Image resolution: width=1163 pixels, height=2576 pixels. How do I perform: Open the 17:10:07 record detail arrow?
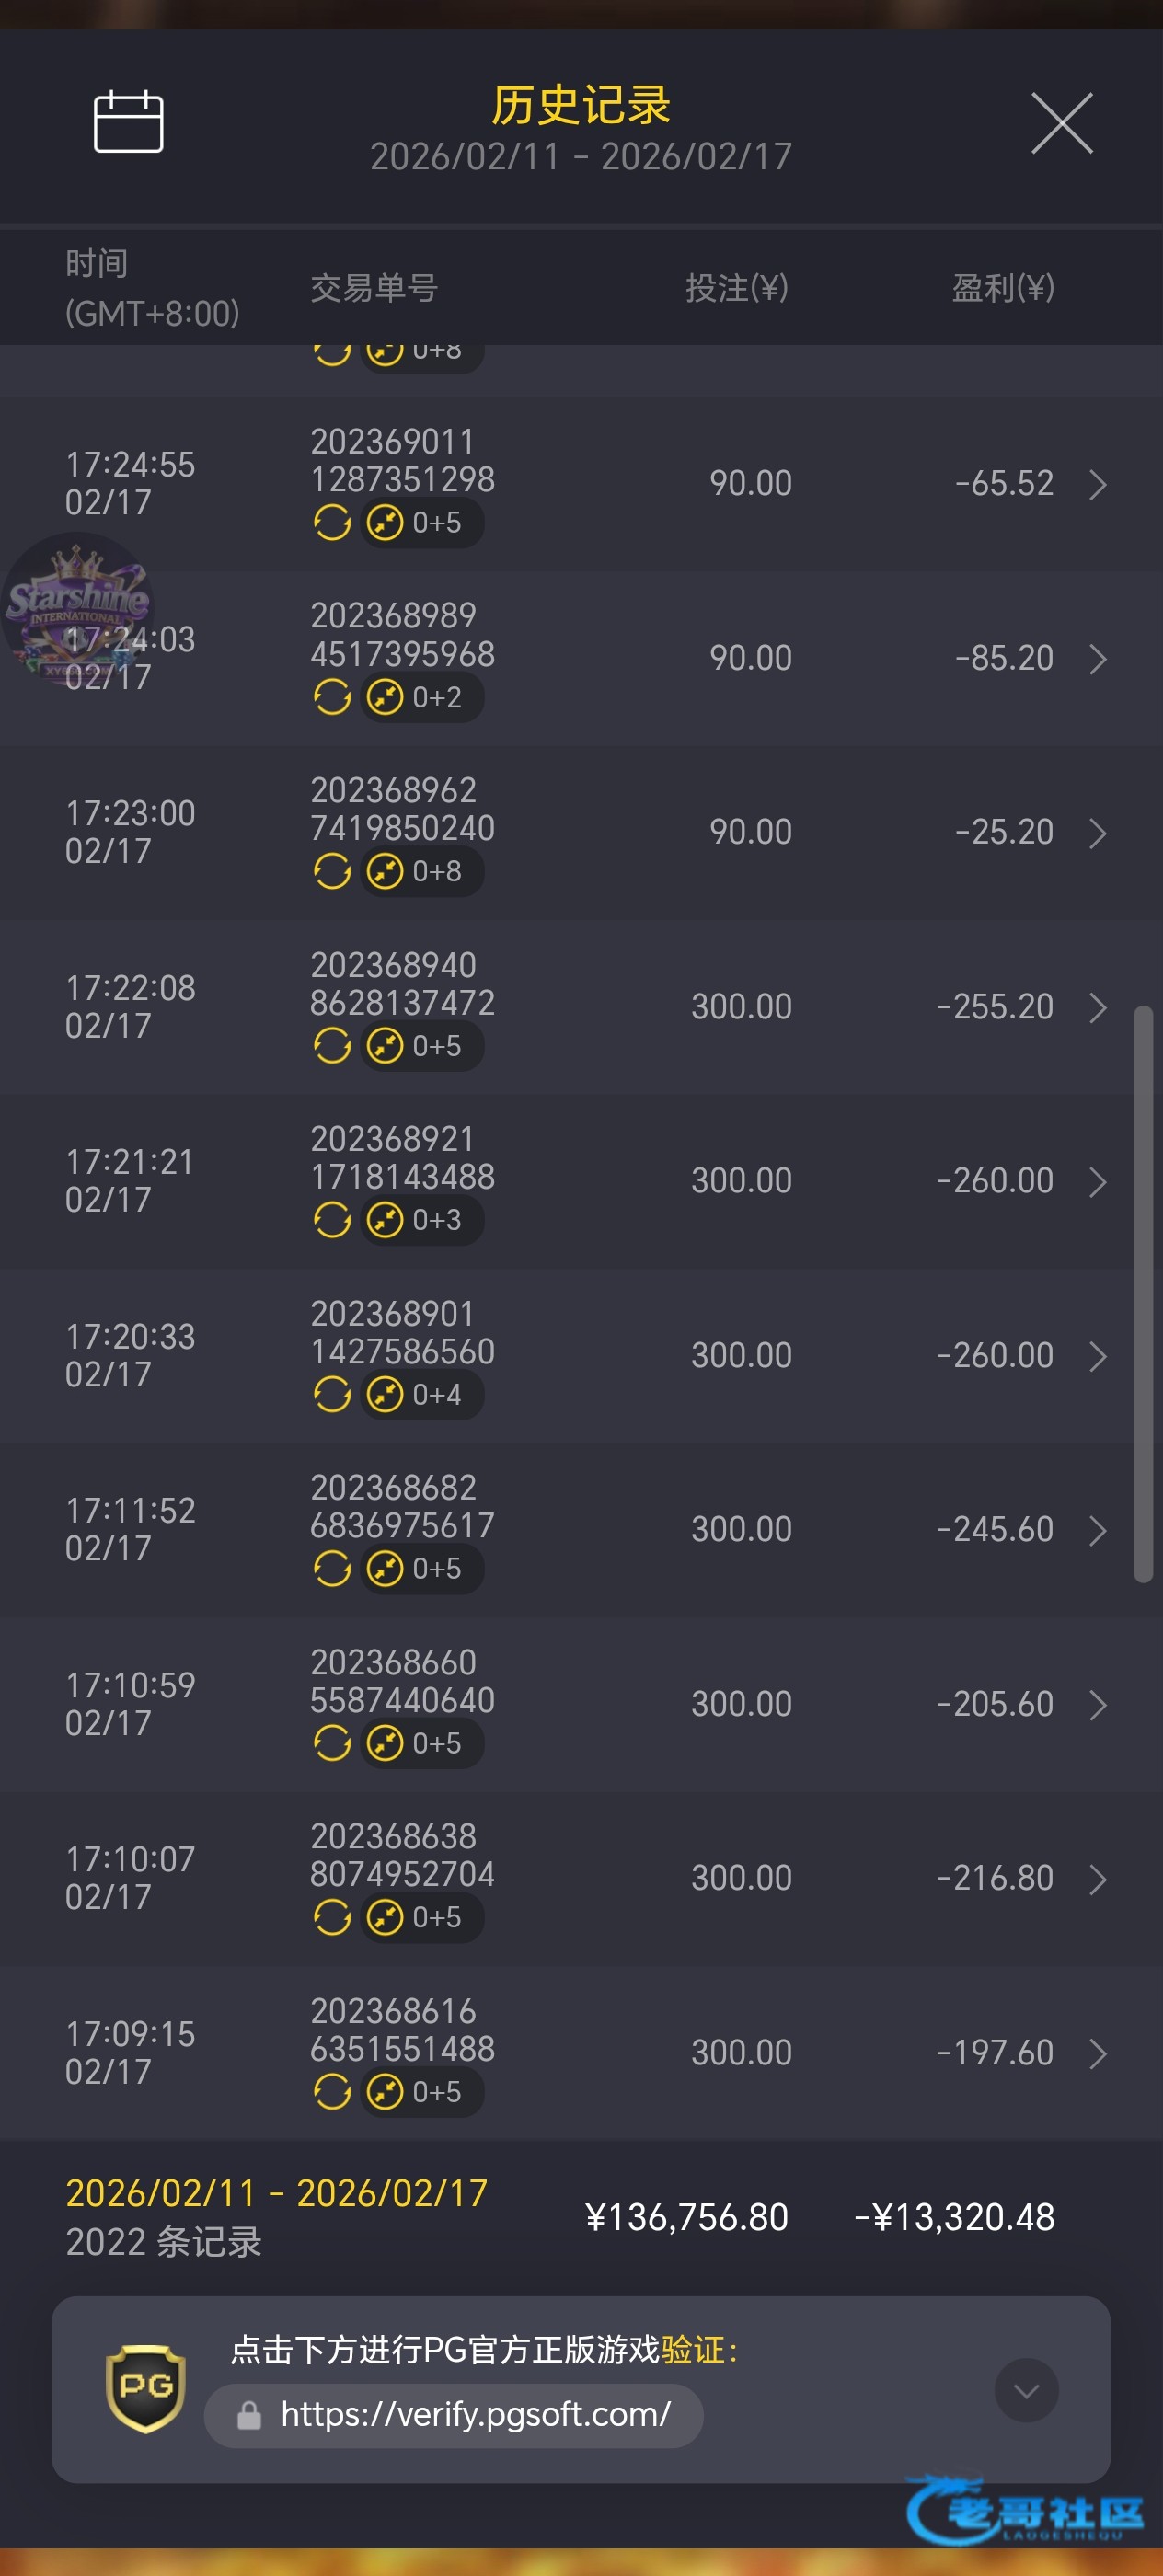coord(1097,1879)
